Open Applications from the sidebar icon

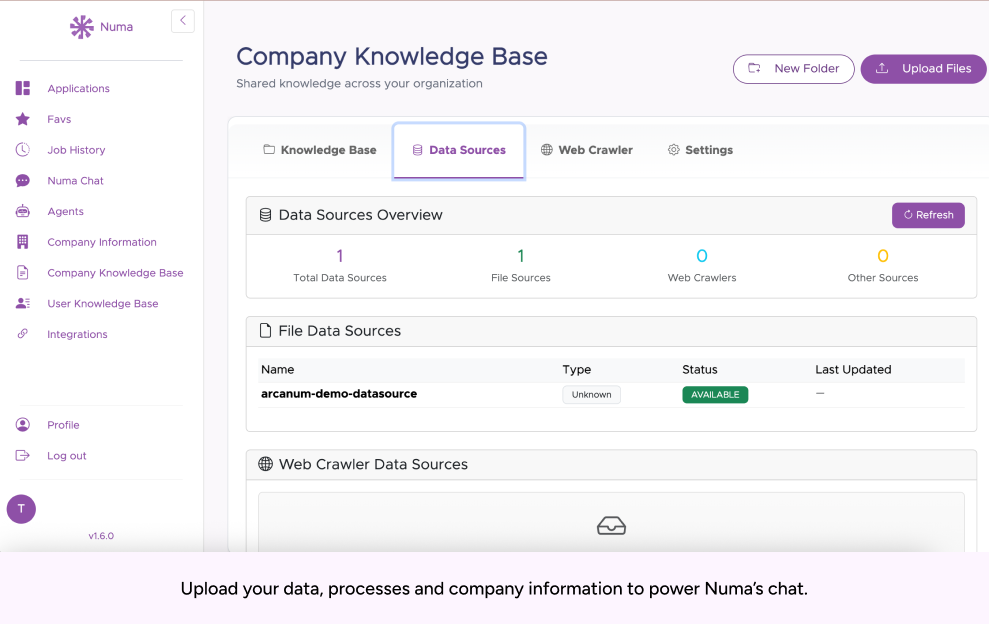(x=23, y=88)
